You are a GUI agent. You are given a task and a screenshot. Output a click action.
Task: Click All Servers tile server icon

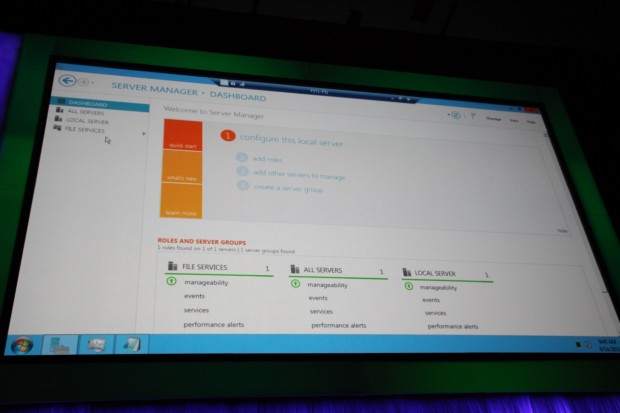pos(295,269)
